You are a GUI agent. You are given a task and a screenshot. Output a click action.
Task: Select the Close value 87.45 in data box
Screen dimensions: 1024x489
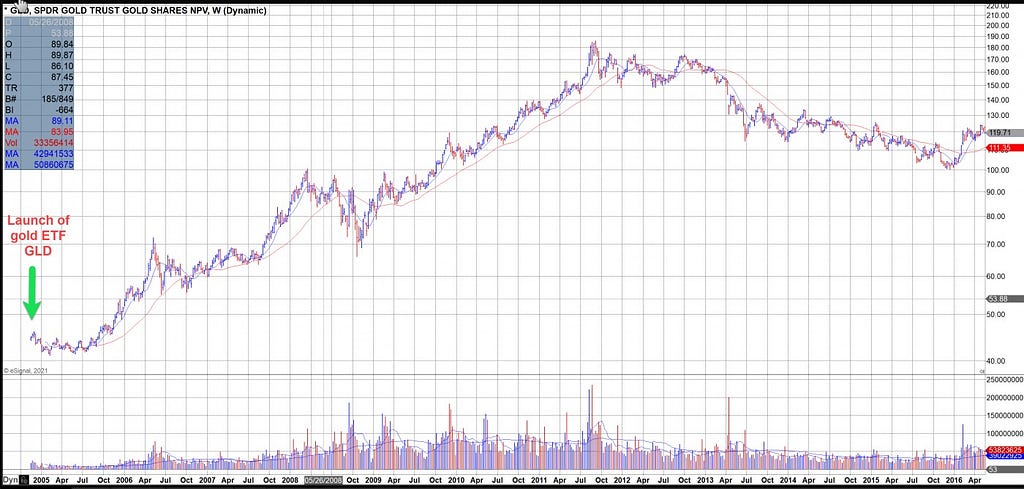61,77
